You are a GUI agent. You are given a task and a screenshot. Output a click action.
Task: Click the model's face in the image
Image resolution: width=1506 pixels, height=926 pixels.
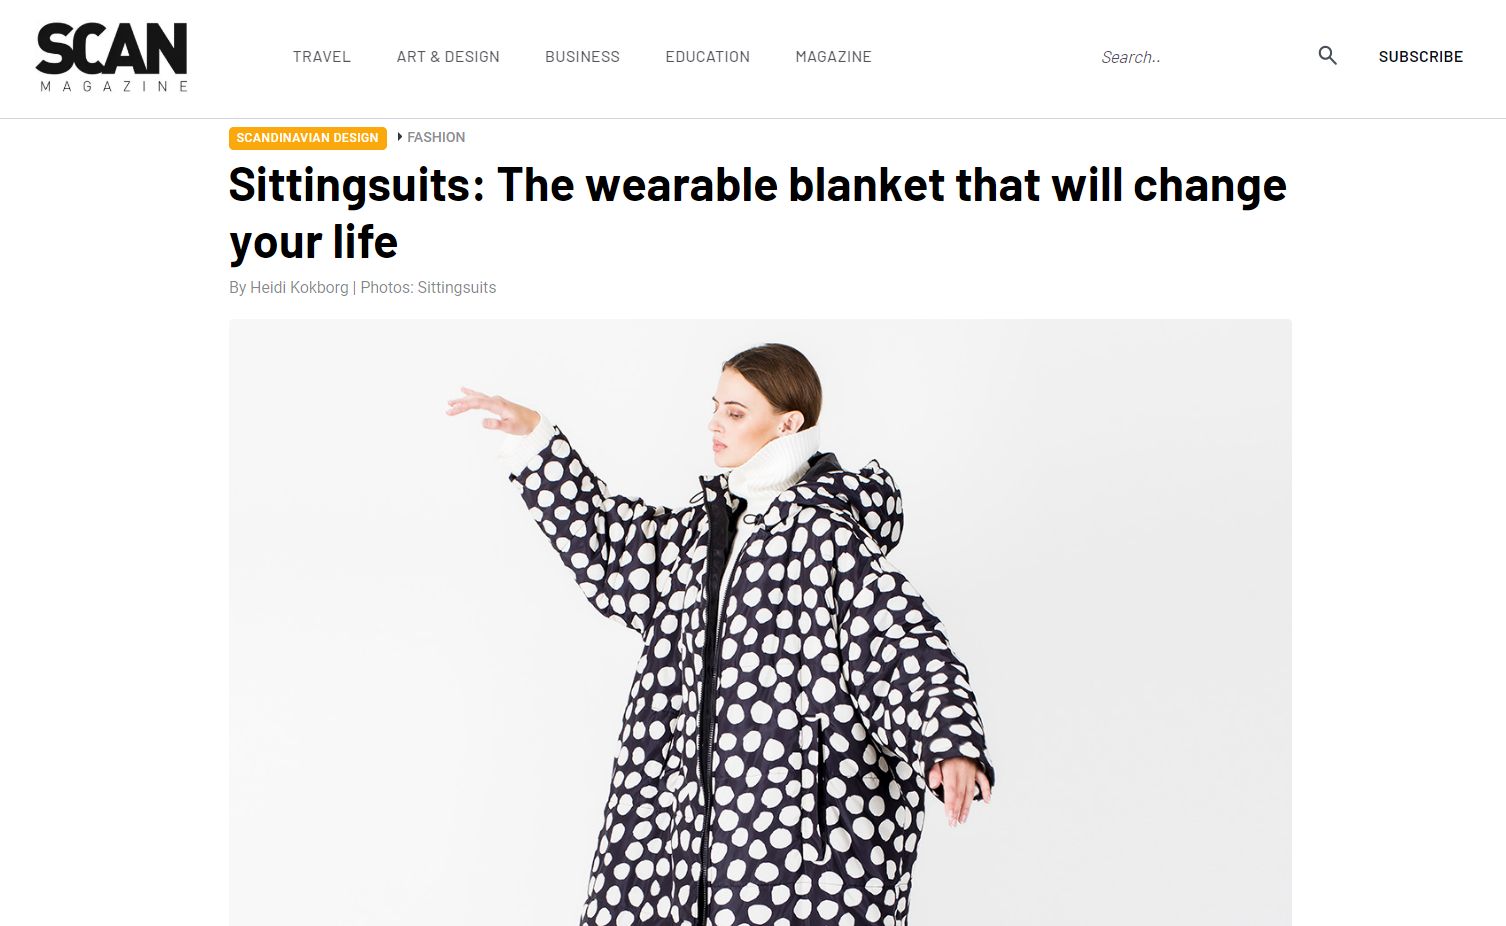735,413
